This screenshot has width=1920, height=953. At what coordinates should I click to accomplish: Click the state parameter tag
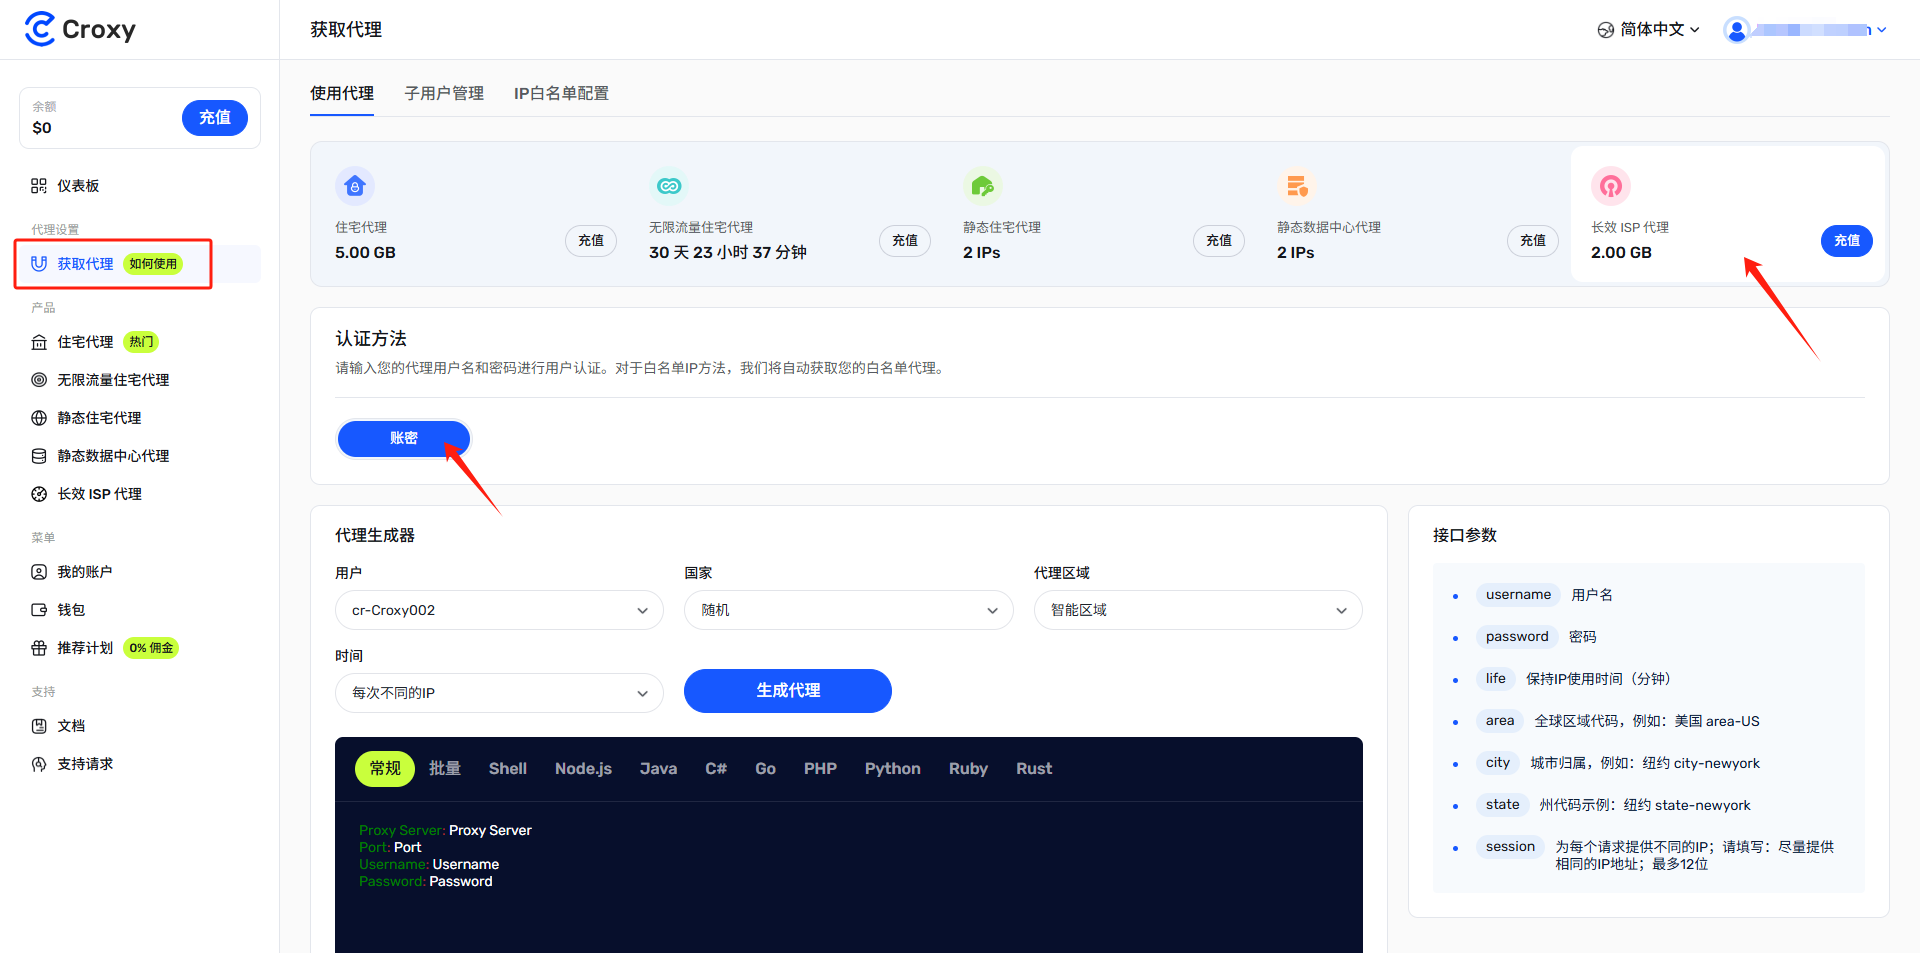[x=1502, y=805]
